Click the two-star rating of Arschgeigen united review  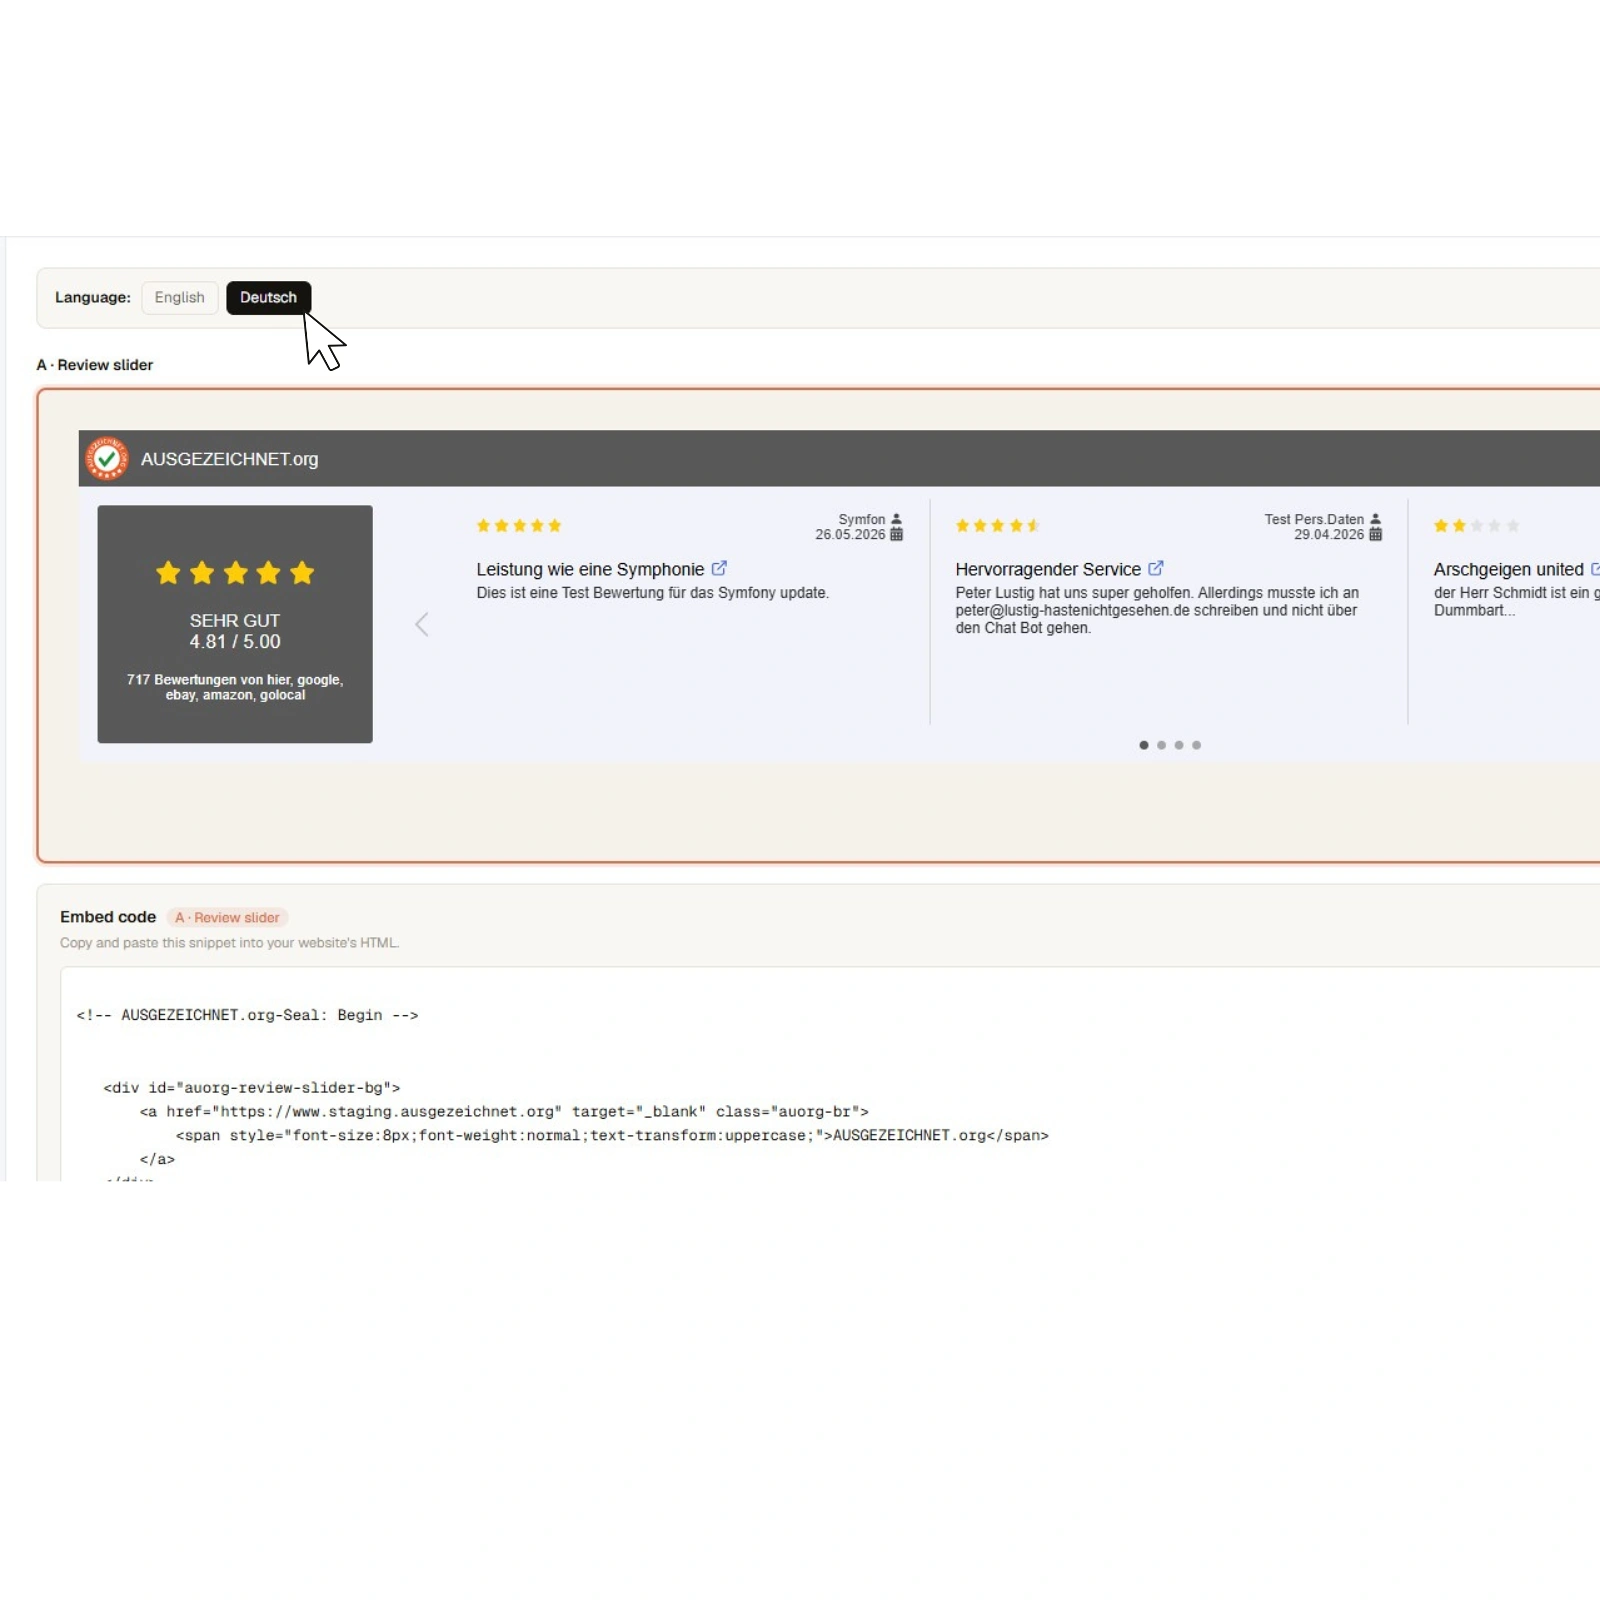click(1477, 526)
